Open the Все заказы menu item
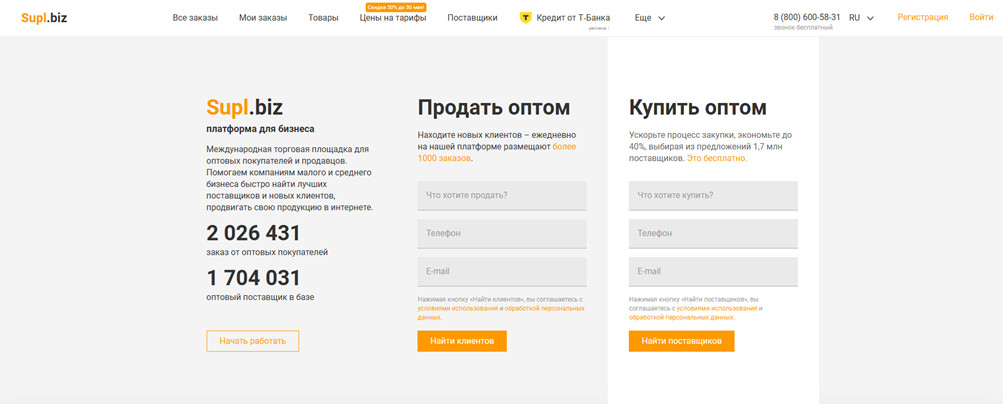This screenshot has height=404, width=1003. 195,18
